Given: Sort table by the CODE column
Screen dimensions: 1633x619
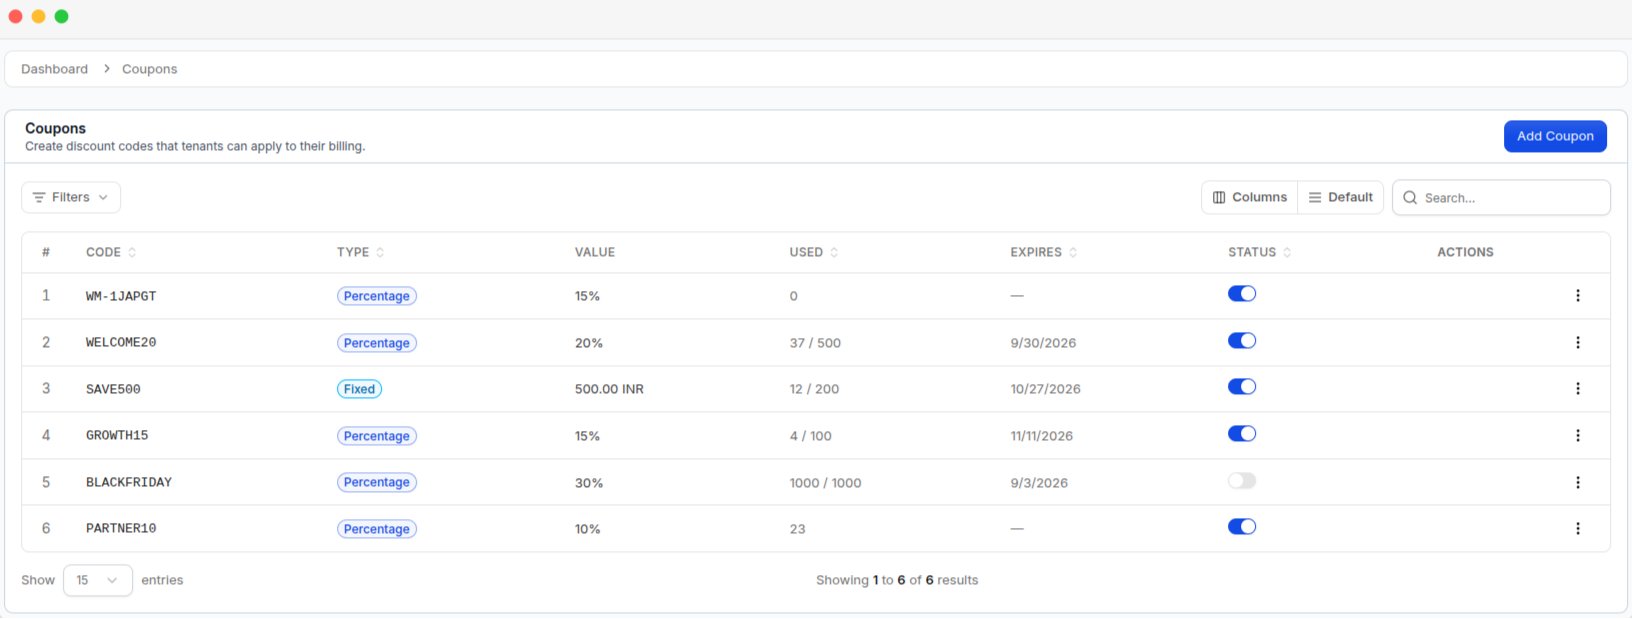Looking at the screenshot, I should [x=111, y=252].
